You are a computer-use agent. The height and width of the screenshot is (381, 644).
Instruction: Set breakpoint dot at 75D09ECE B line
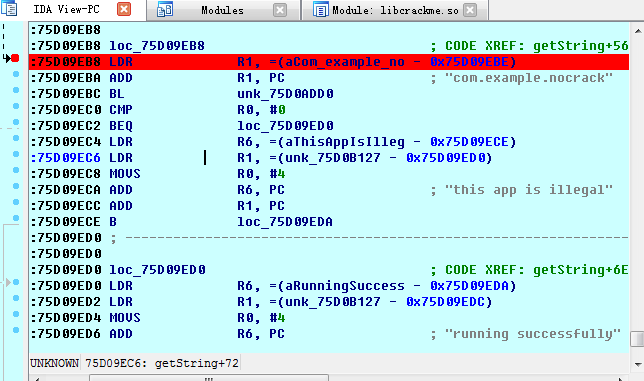tap(16, 218)
